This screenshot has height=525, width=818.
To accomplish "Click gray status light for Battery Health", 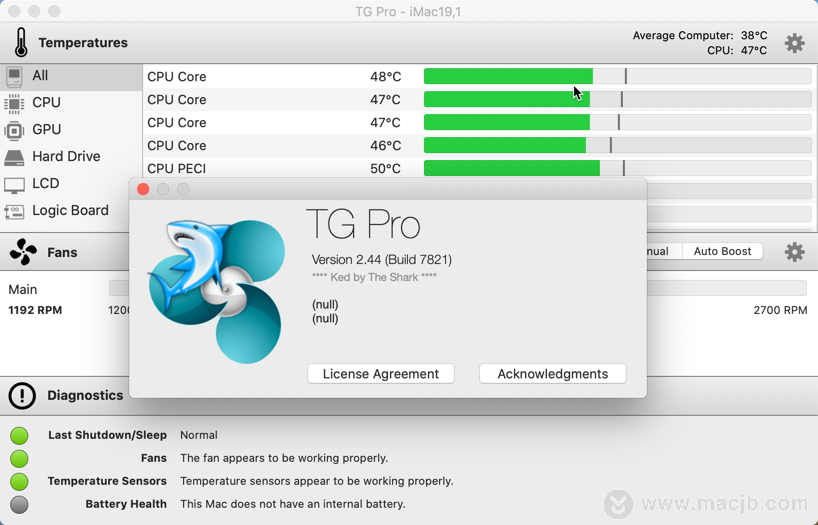I will click(x=19, y=504).
